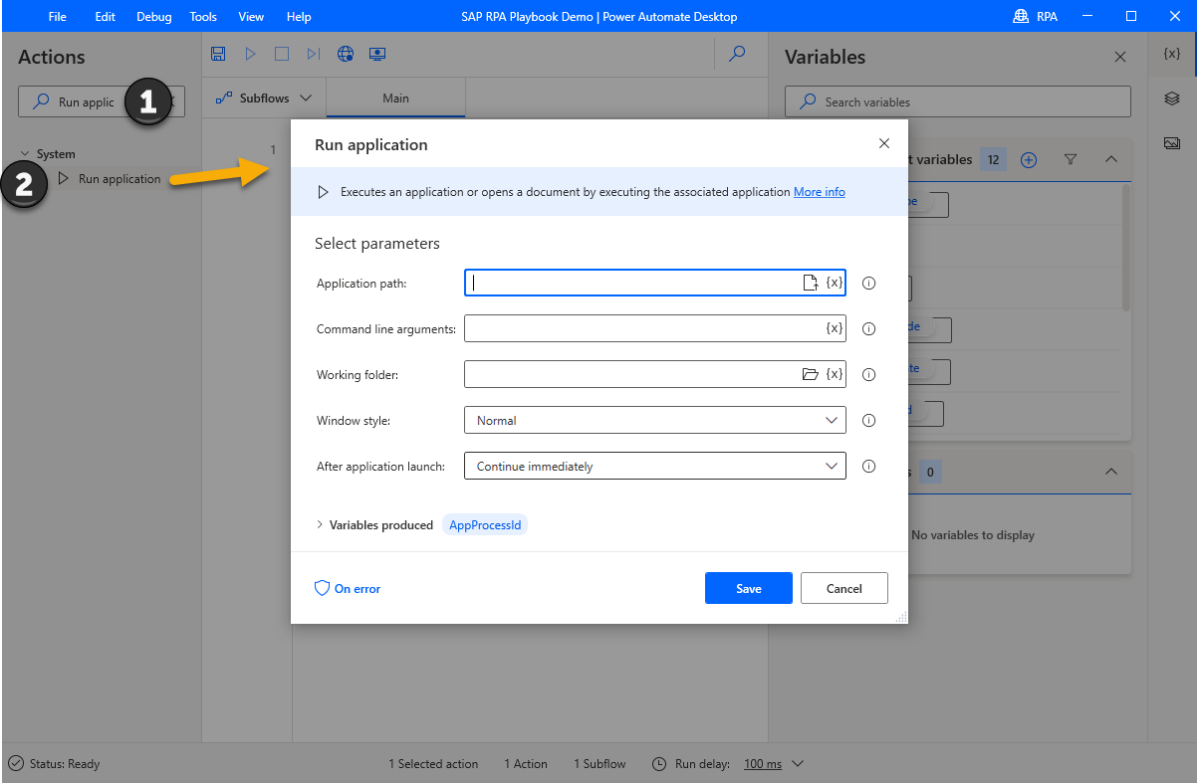Select Run application in Actions tree
The image size is (1197, 783).
(119, 179)
